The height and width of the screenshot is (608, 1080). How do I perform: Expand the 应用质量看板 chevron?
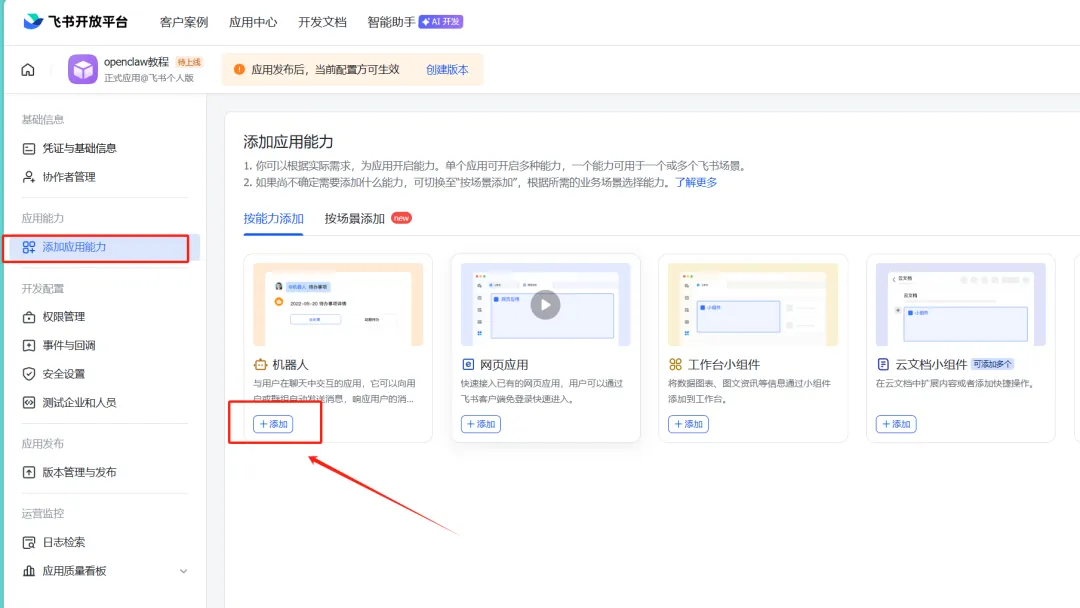coord(183,572)
